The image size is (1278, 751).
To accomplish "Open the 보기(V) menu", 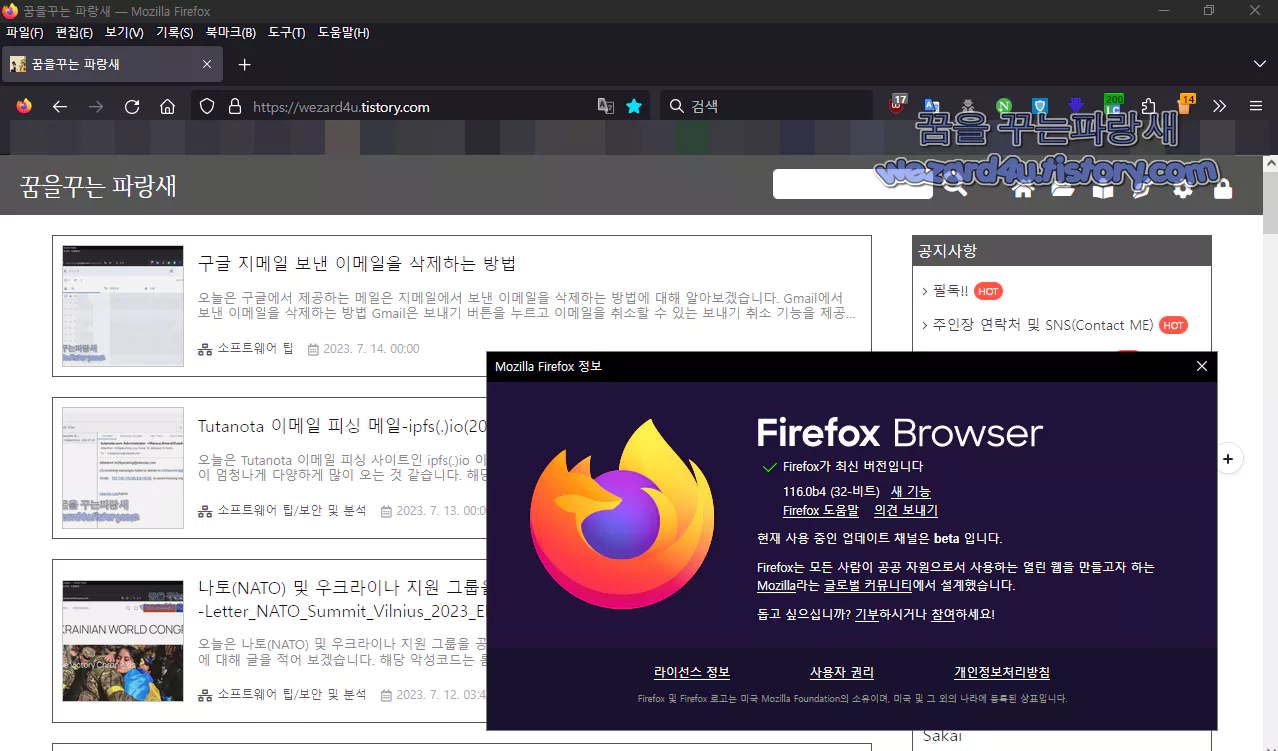I will [x=124, y=32].
